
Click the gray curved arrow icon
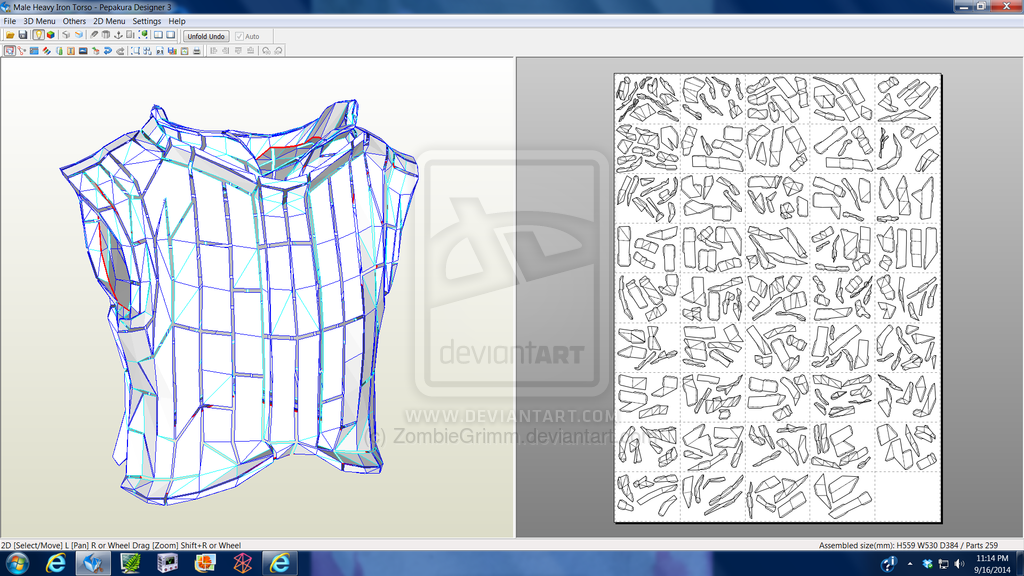coord(121,50)
